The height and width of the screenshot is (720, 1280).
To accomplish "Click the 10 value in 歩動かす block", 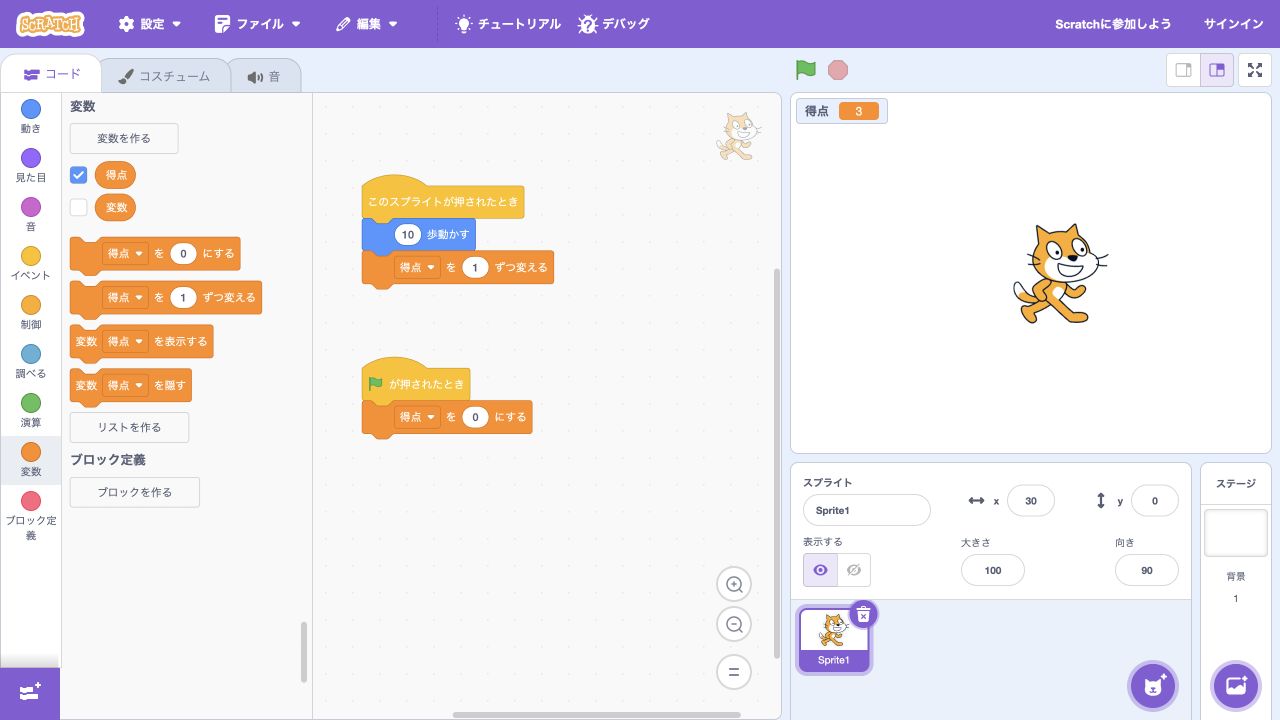I will [x=407, y=235].
